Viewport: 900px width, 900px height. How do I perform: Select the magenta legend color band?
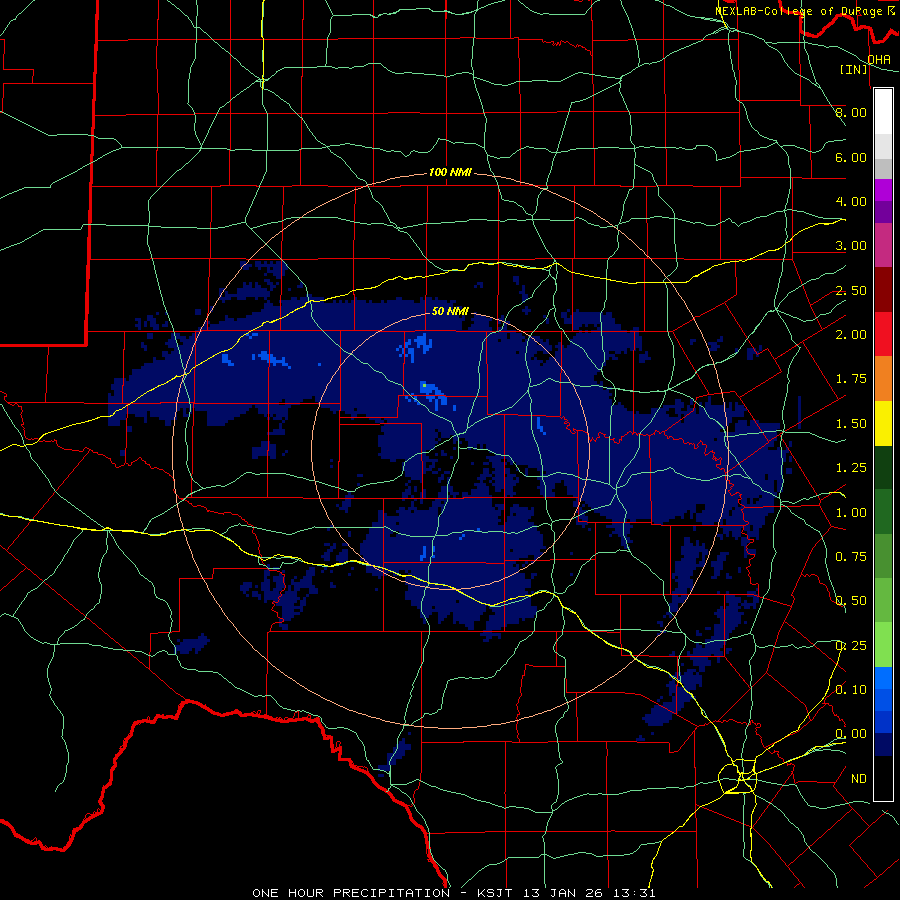(883, 190)
